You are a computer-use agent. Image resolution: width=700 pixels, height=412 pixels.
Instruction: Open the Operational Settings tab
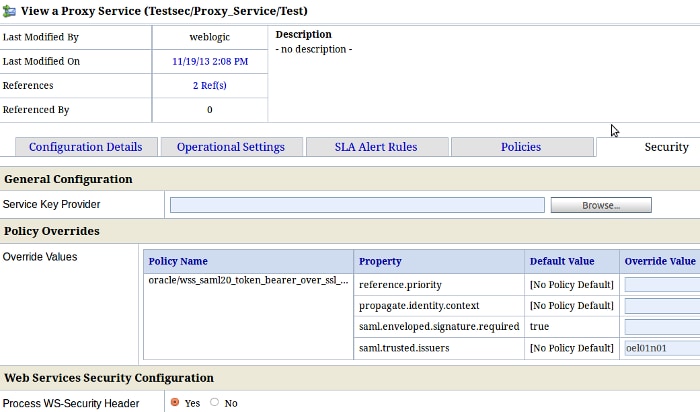[230, 147]
